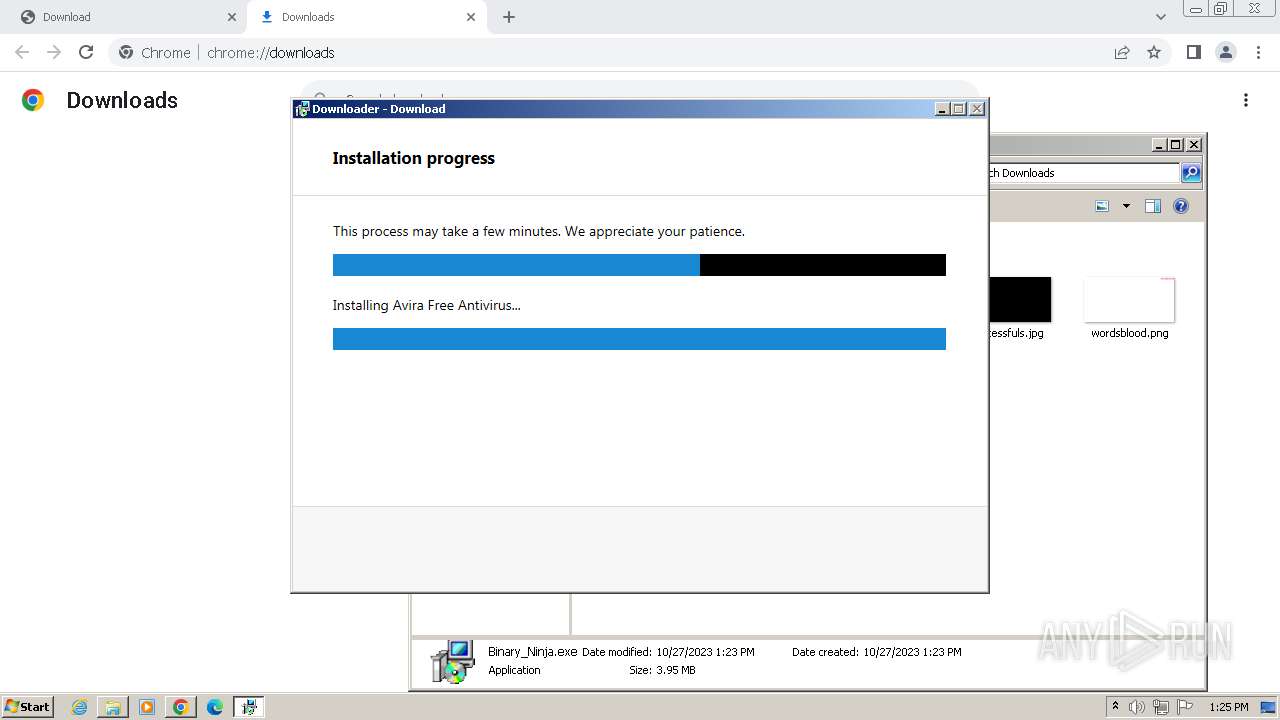Viewport: 1280px width, 720px height.
Task: Open a new Chrome tab
Action: (509, 17)
